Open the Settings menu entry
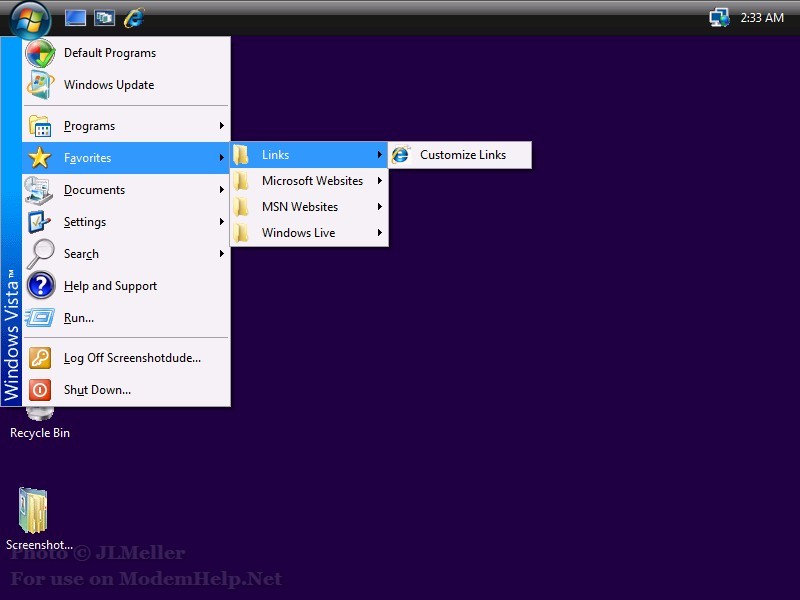 126,222
